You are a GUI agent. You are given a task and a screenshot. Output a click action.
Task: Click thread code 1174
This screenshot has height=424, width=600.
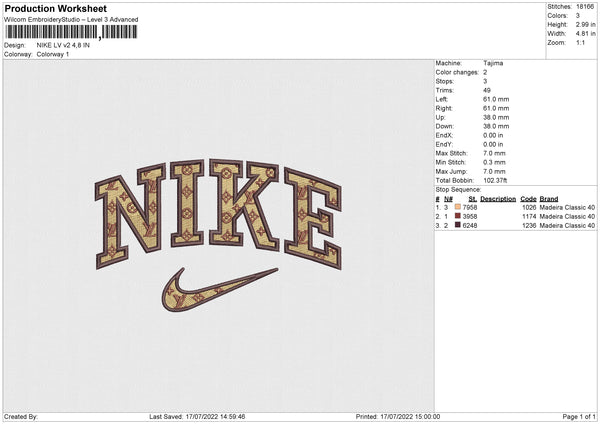coord(529,217)
